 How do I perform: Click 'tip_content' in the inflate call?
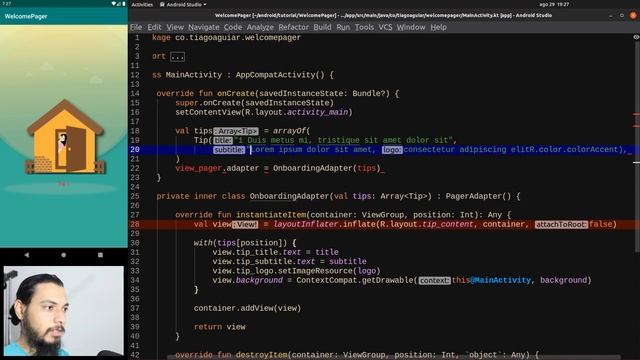pos(448,224)
